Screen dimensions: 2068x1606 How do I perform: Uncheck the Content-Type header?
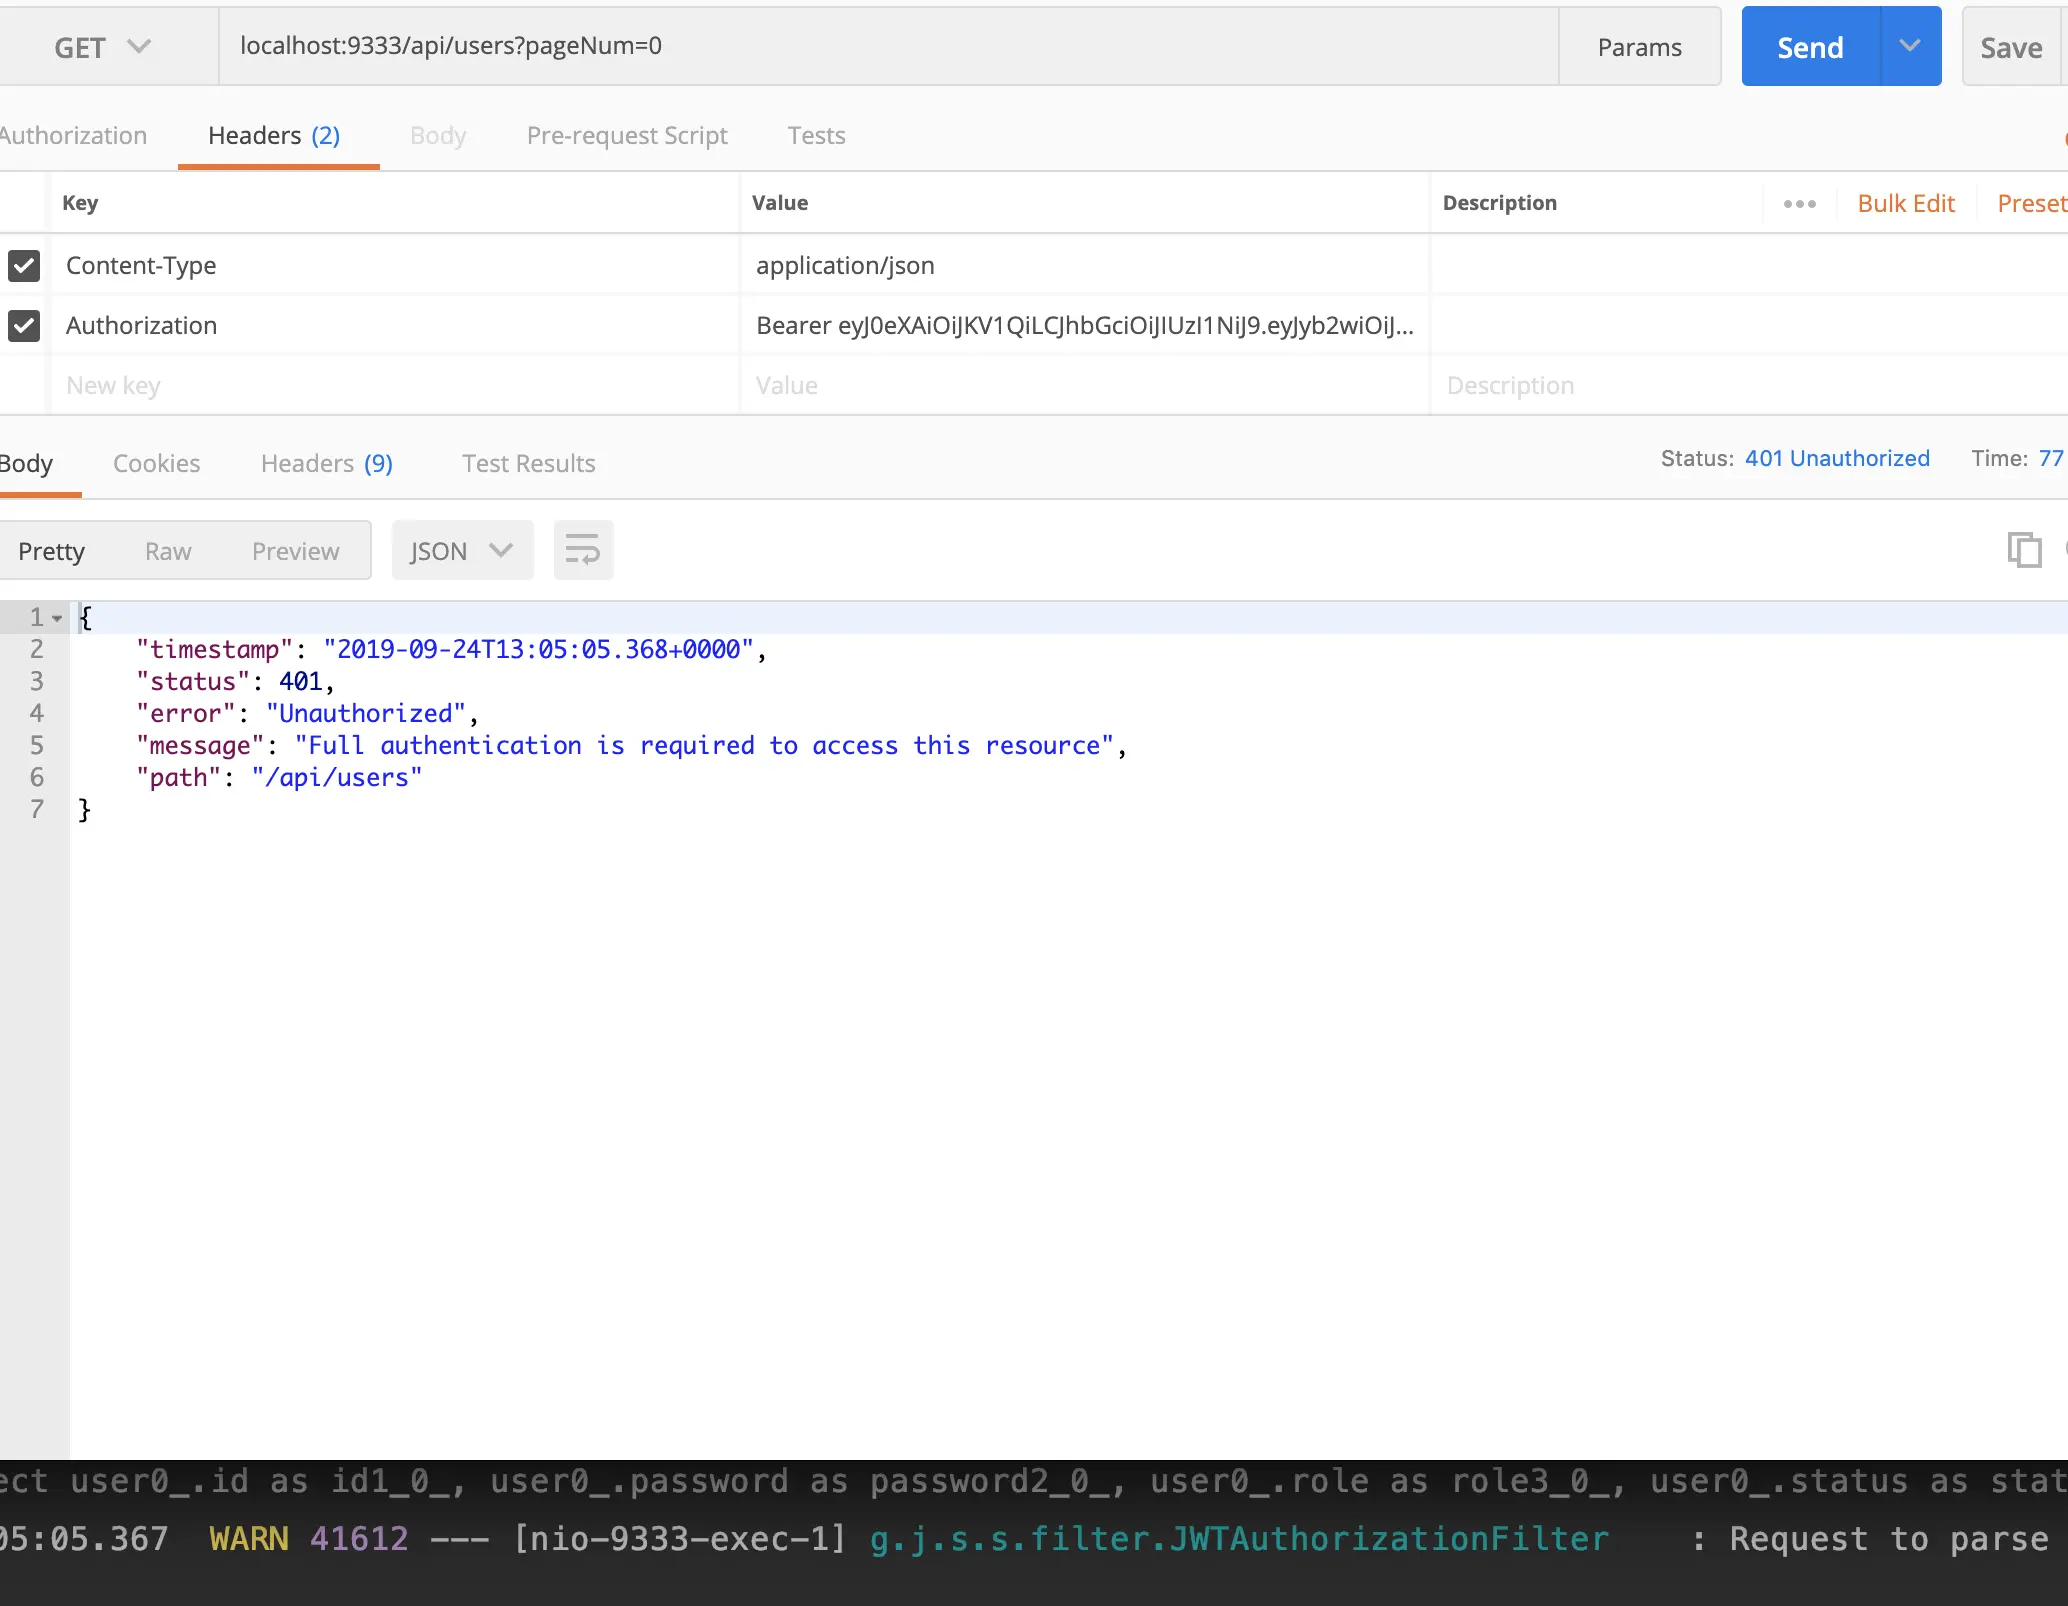pos(23,265)
